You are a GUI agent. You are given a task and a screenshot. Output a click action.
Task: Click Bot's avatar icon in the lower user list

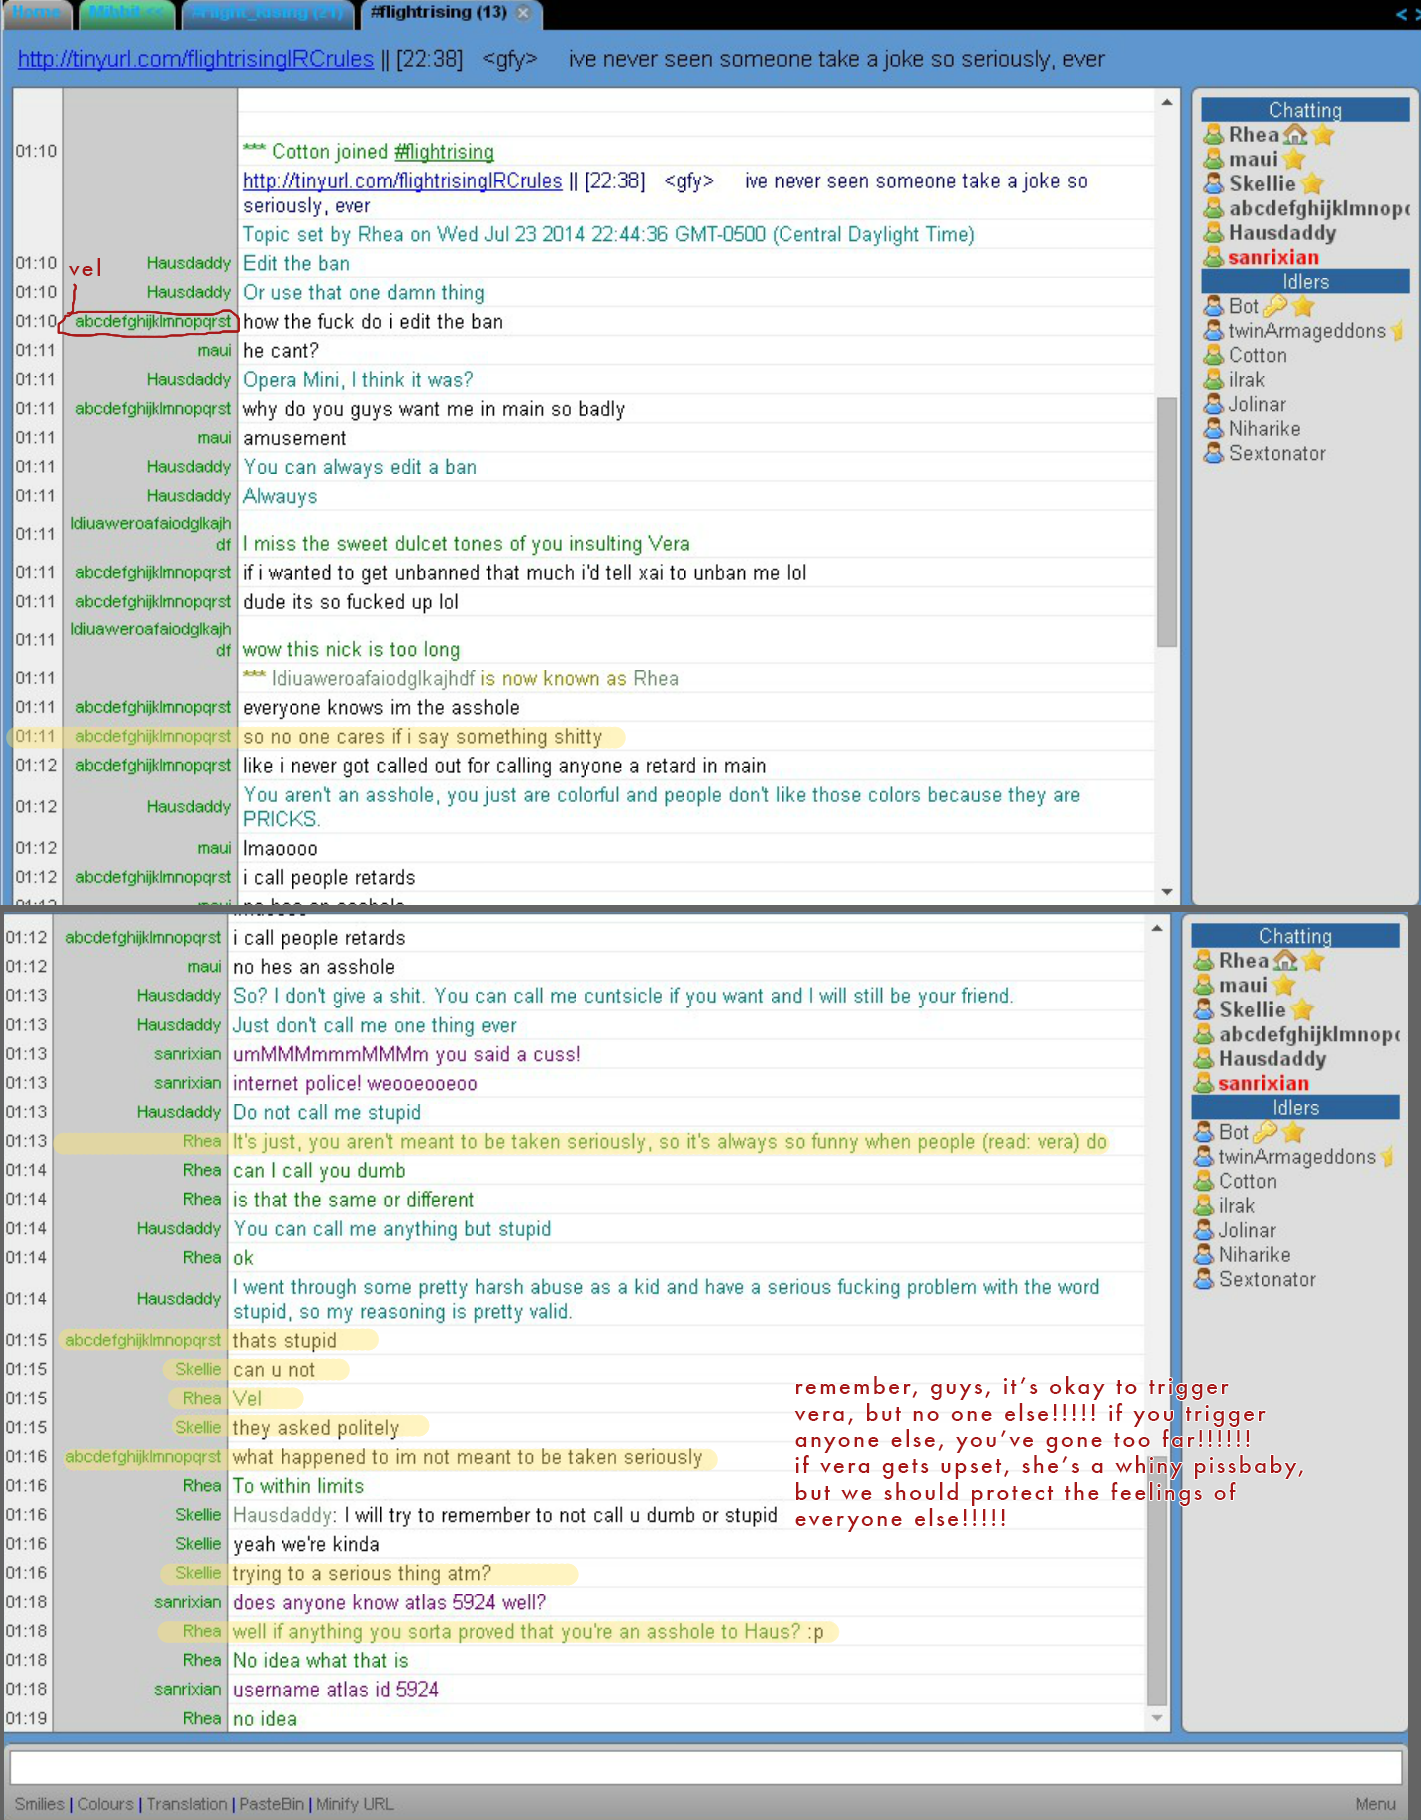click(1203, 1132)
